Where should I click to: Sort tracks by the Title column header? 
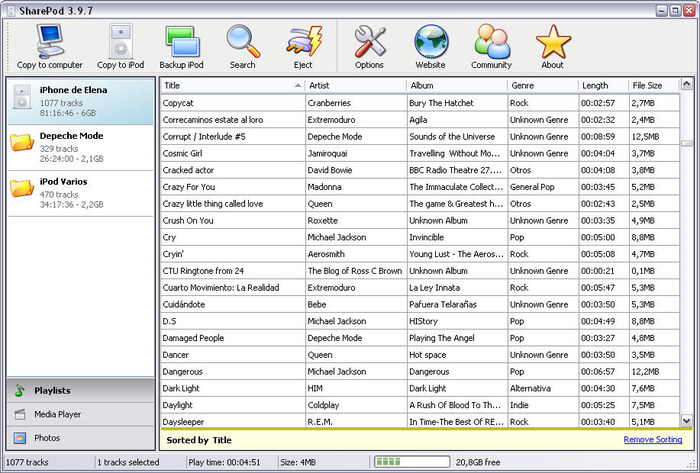pyautogui.click(x=232, y=86)
